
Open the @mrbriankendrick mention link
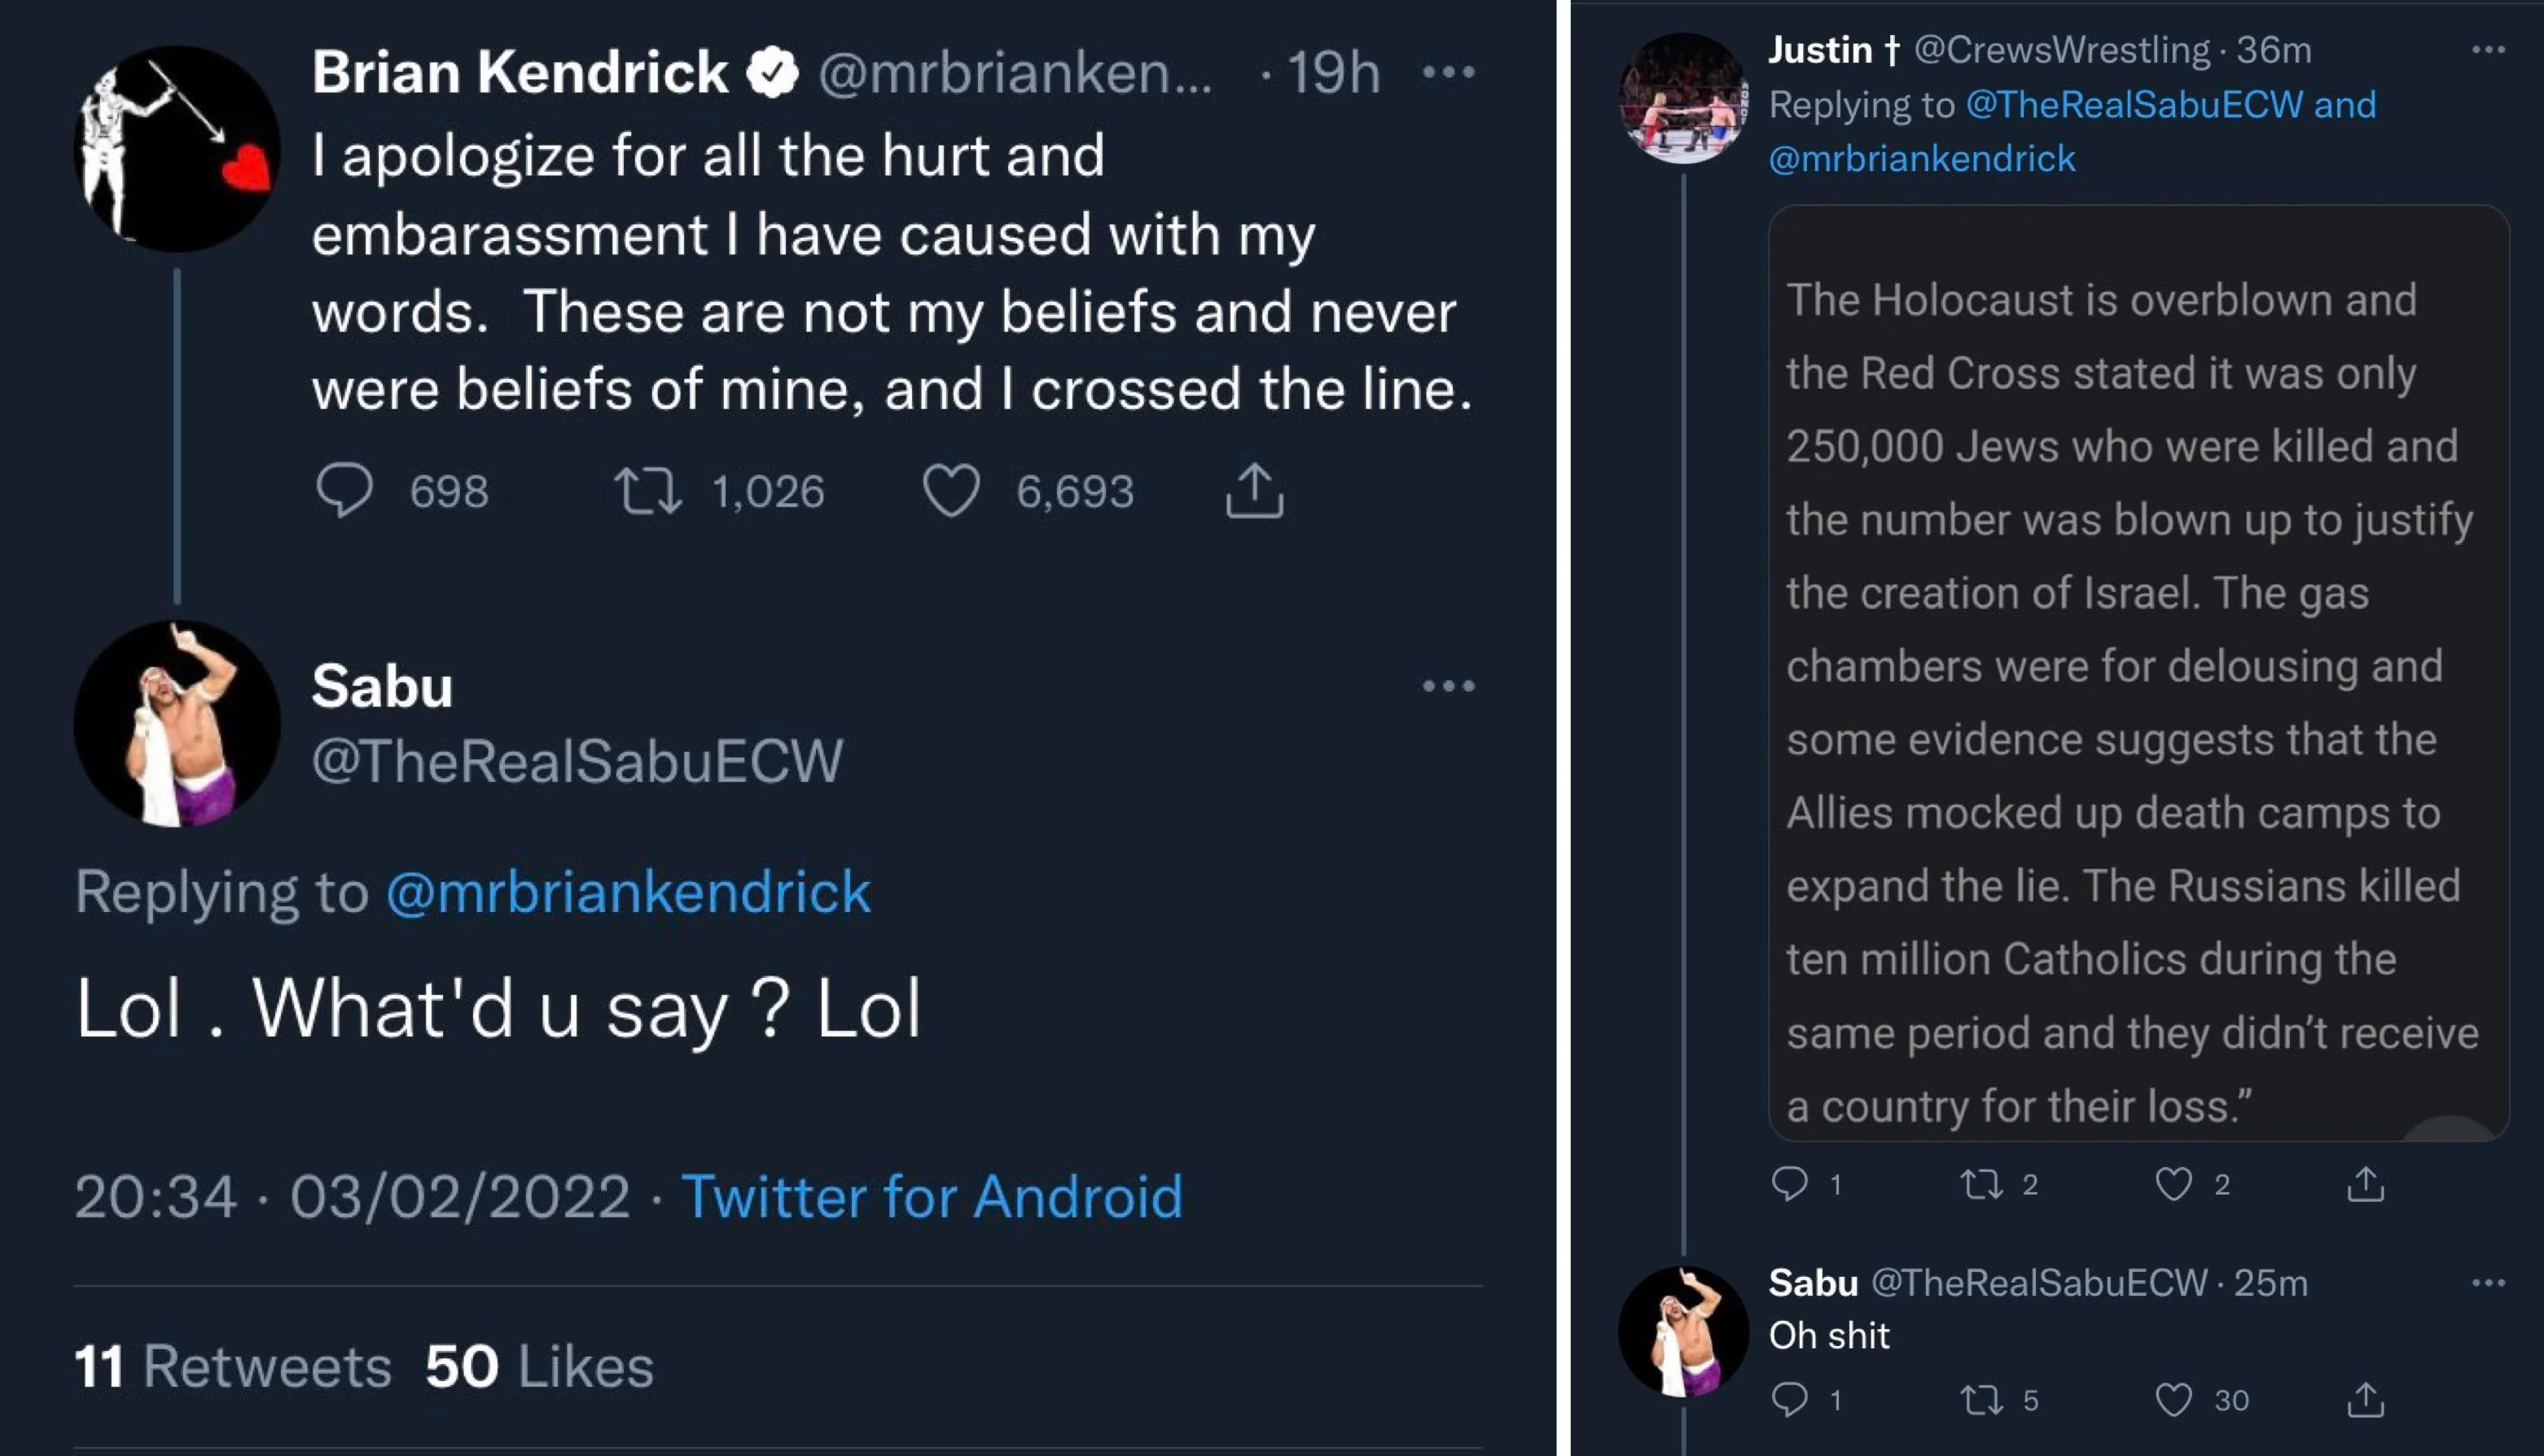click(x=628, y=891)
